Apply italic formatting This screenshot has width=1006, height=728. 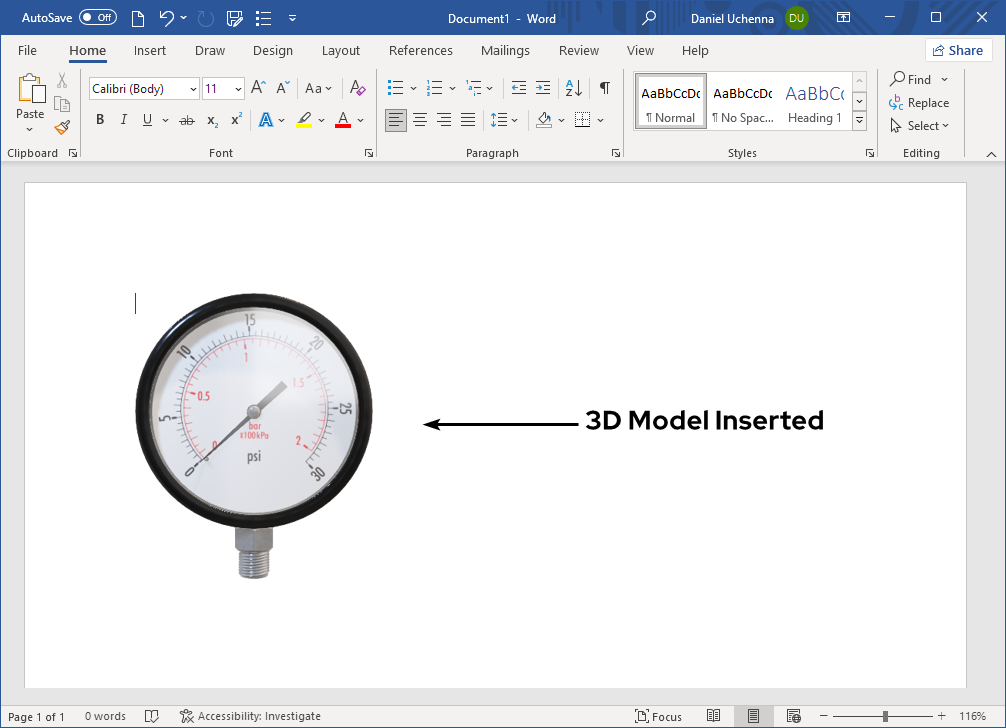[123, 119]
